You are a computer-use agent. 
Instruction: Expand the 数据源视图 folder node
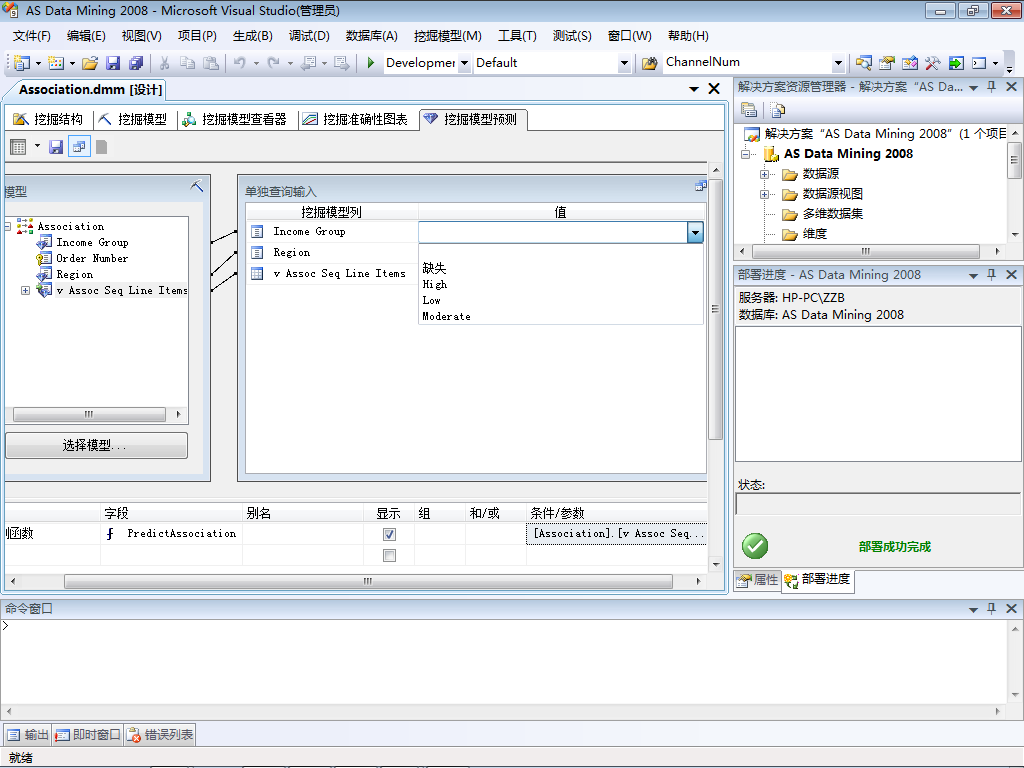tap(764, 194)
